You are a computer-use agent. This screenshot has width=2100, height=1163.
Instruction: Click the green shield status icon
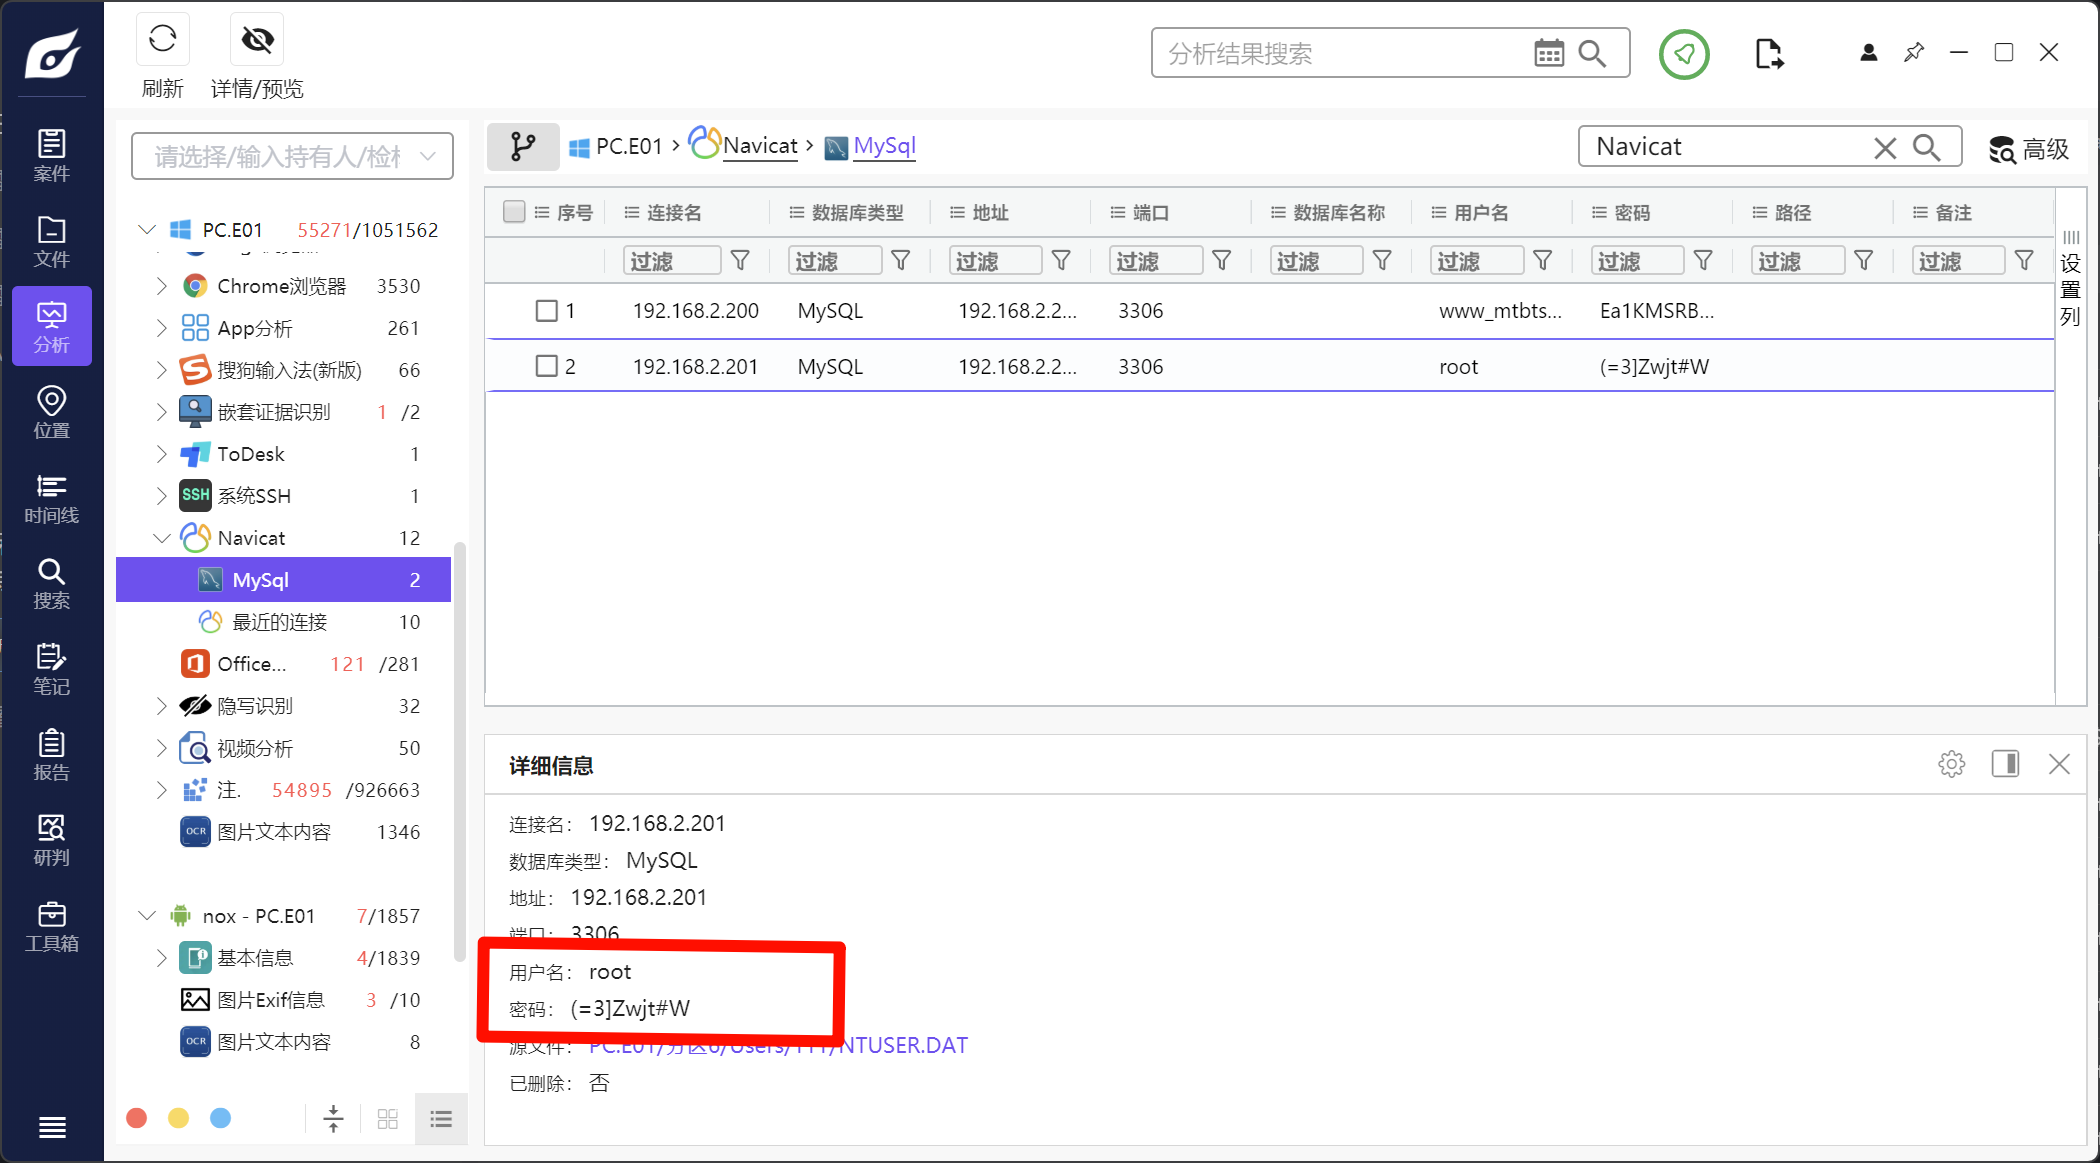pyautogui.click(x=1684, y=54)
